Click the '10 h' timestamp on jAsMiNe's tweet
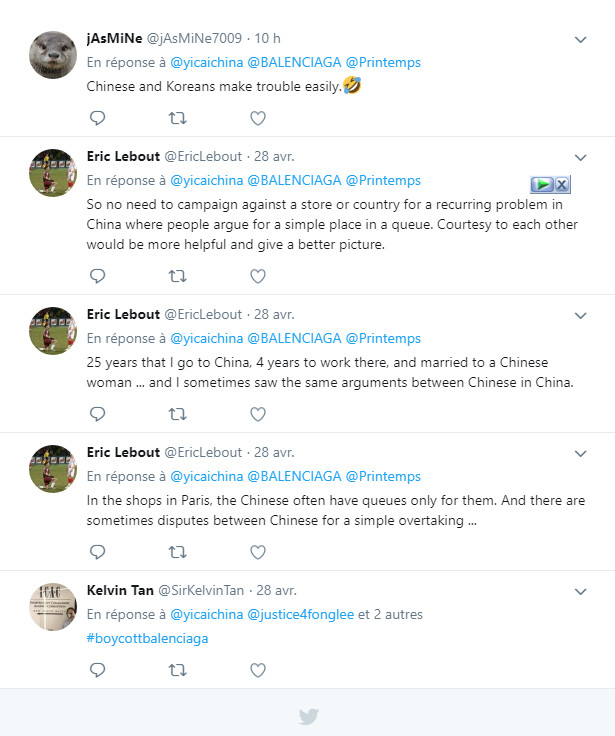Viewport: 615px width, 736px height. (267, 39)
